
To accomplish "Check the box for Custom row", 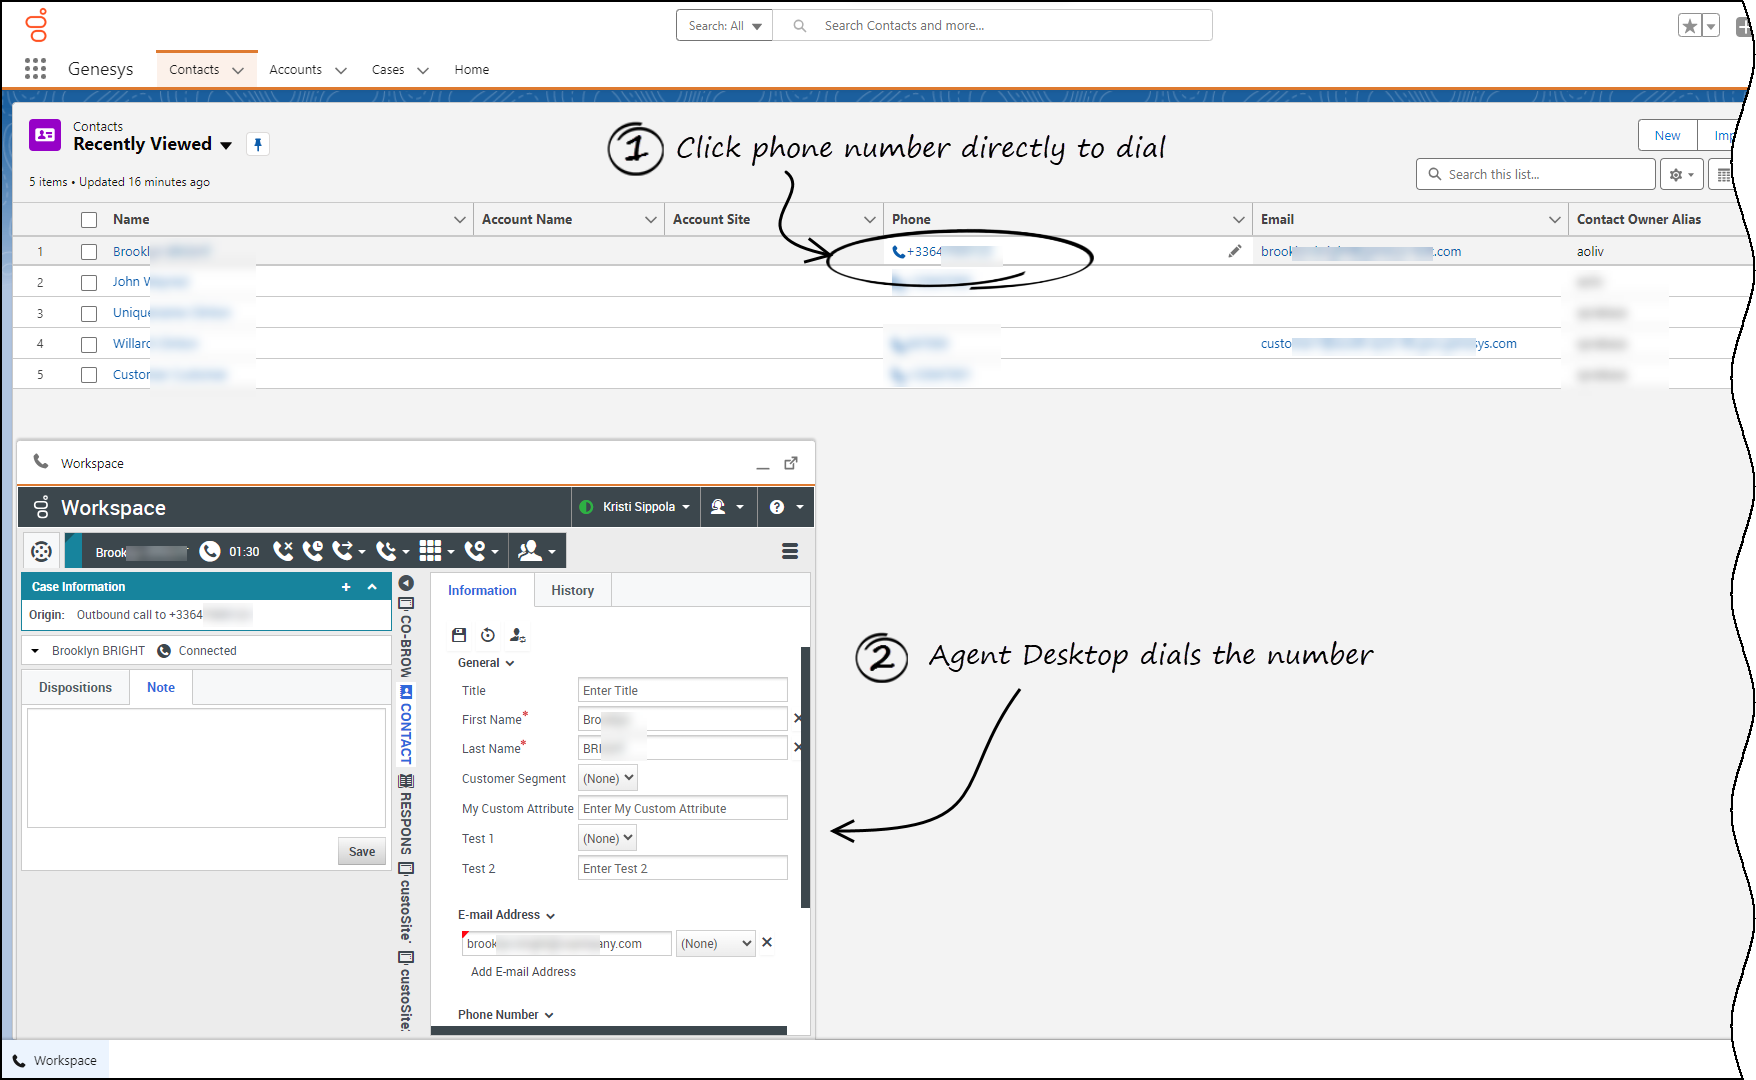I will click(x=89, y=375).
